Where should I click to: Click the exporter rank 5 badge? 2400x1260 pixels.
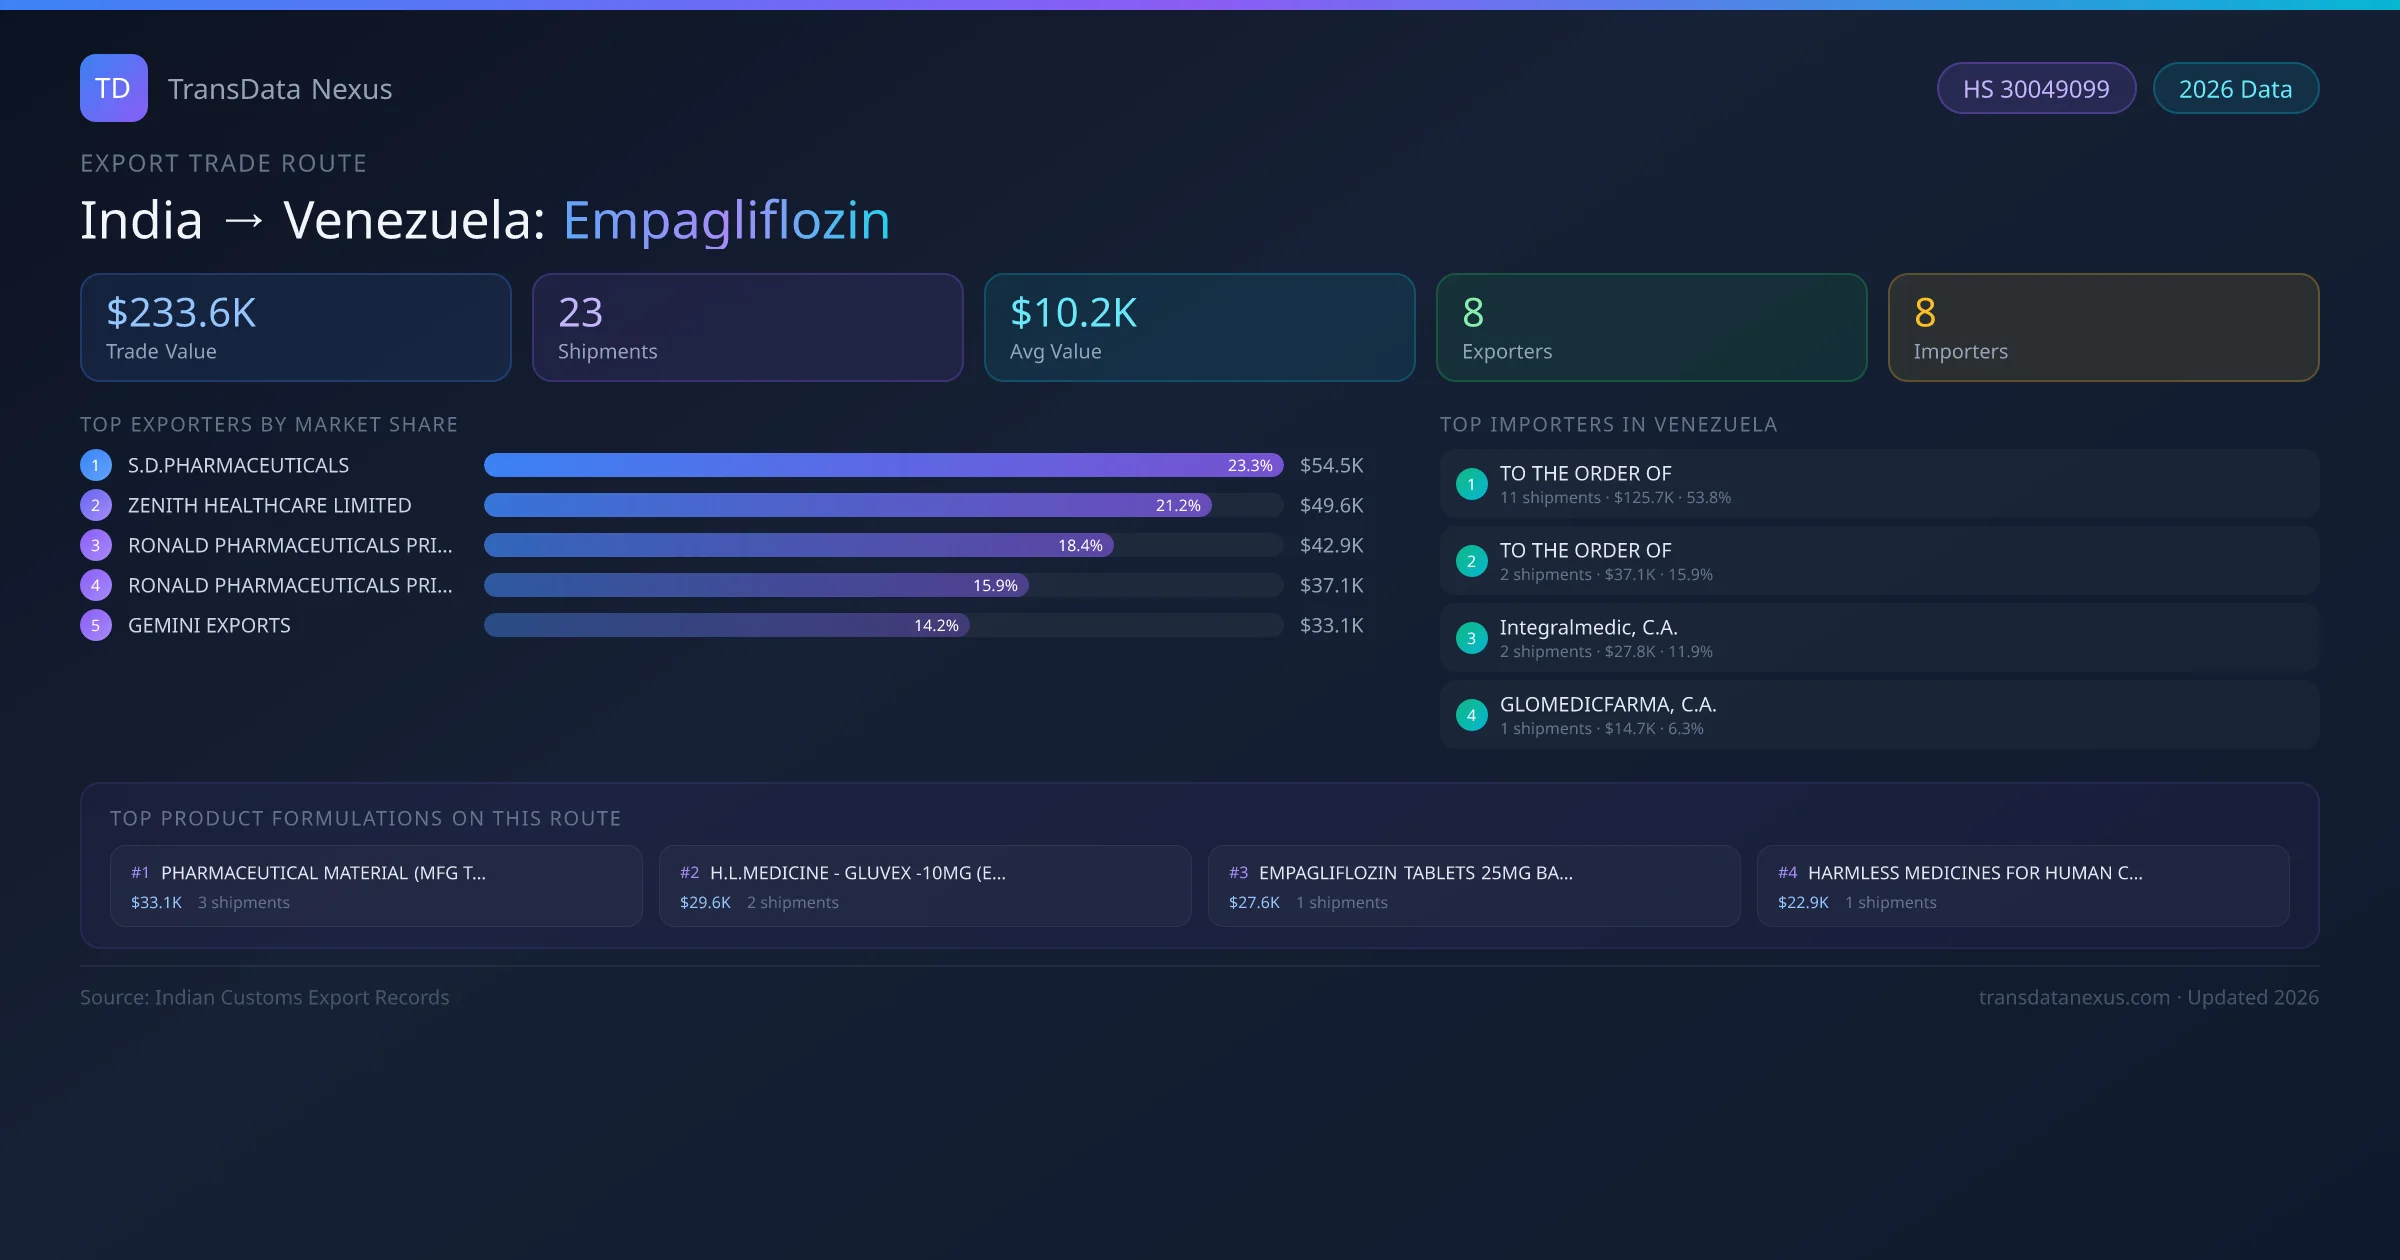click(95, 625)
